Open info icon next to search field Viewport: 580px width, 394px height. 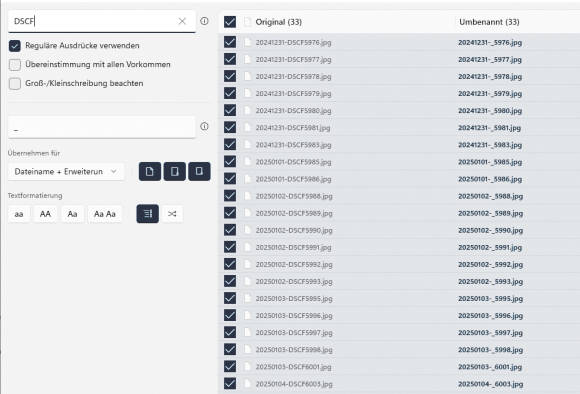point(204,21)
